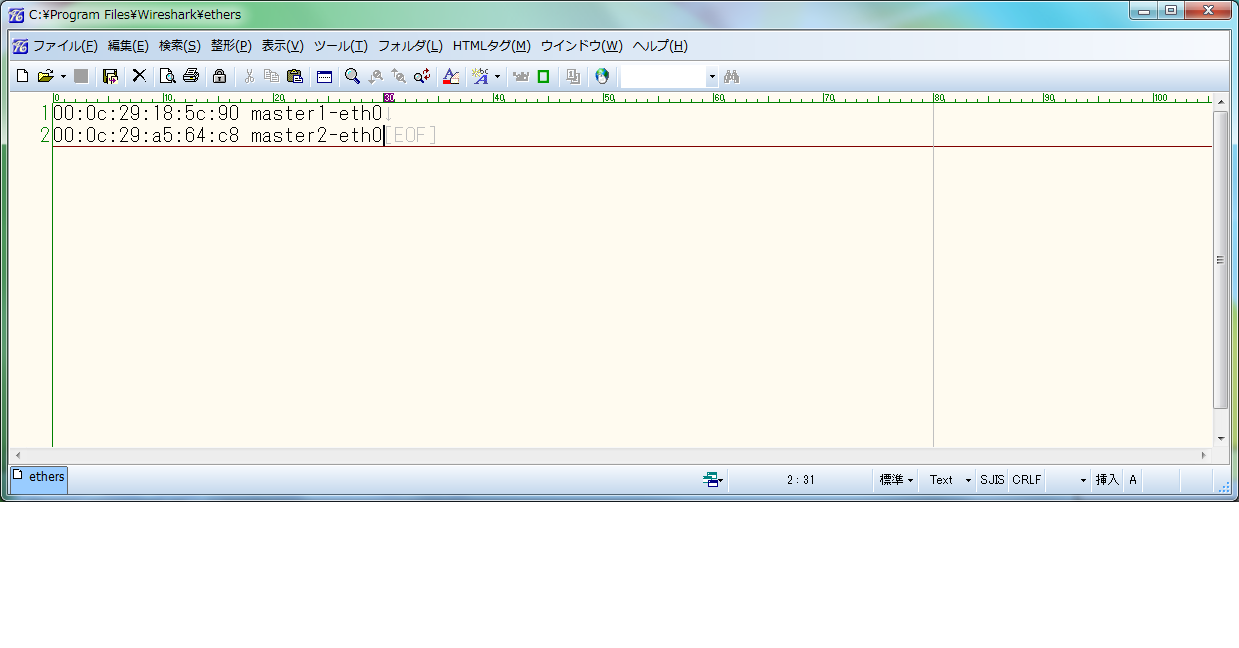Screen dimensions: 1239x648
Task: Open the font color settings icon
Action: [450, 76]
